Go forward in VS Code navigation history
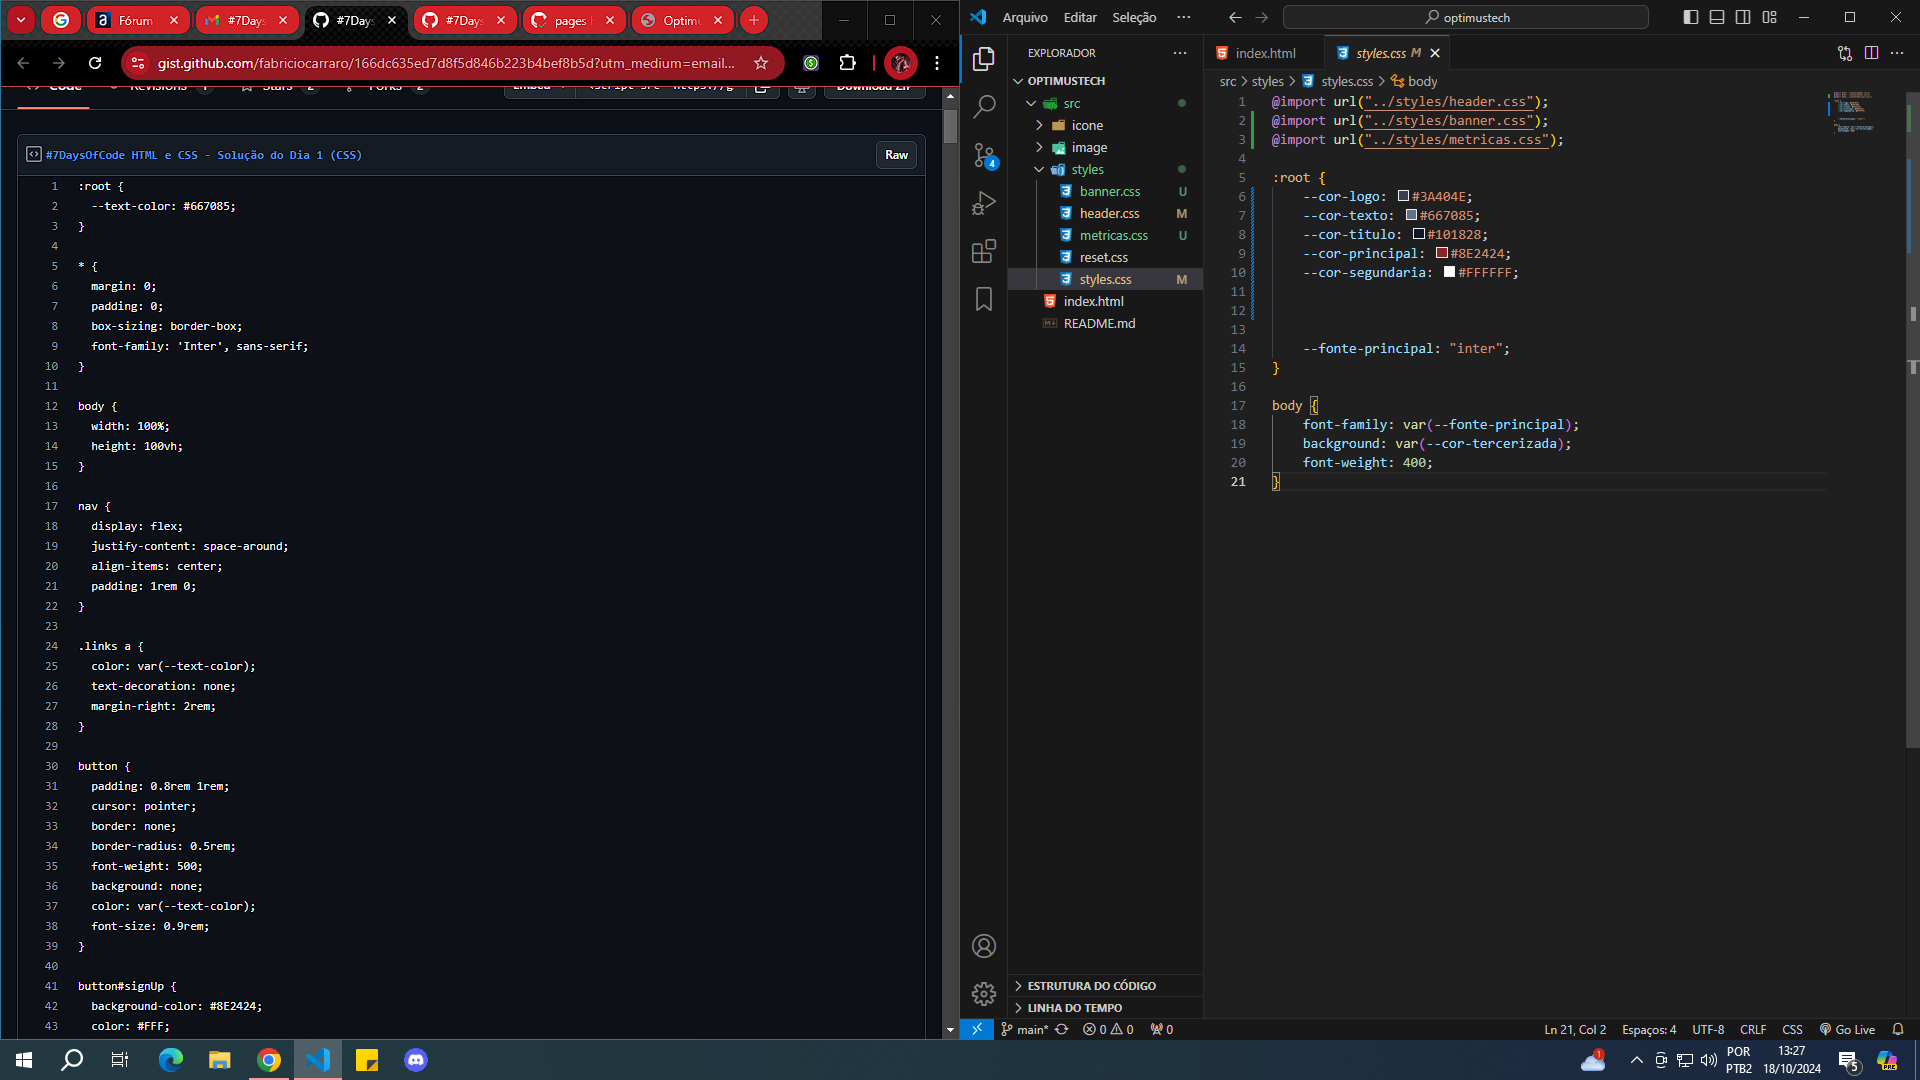Viewport: 1920px width, 1080px height. click(1261, 17)
